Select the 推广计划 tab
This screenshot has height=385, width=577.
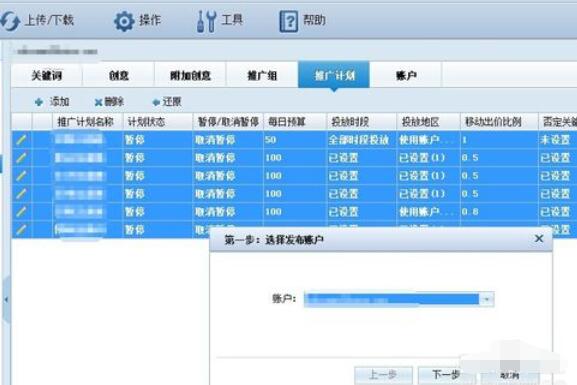click(334, 75)
